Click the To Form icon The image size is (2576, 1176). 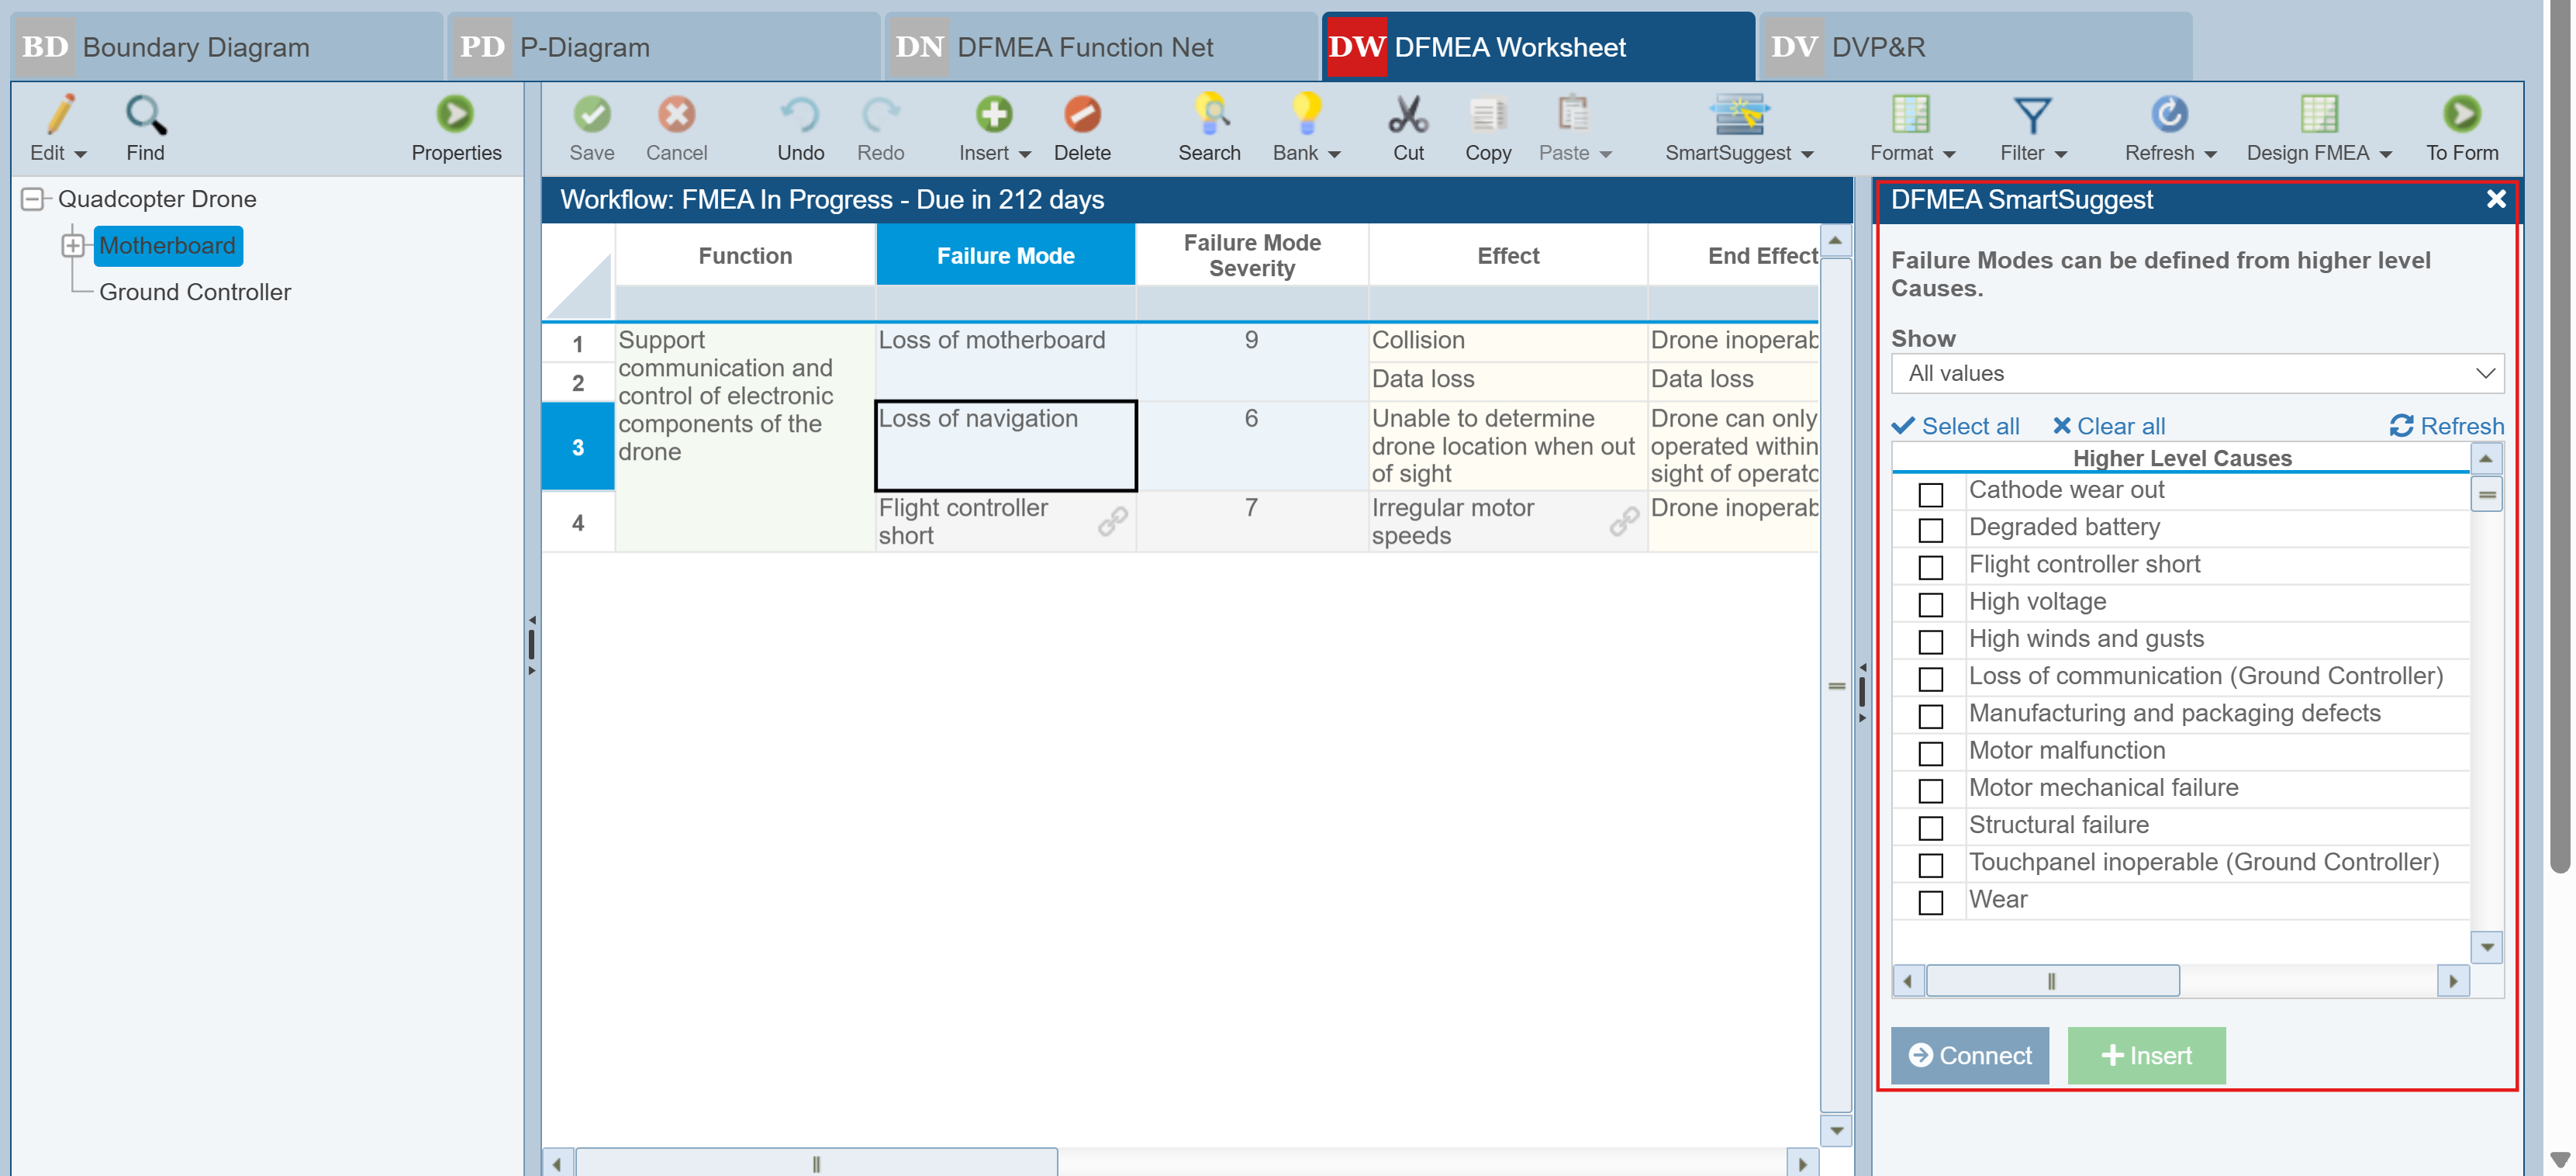2461,114
